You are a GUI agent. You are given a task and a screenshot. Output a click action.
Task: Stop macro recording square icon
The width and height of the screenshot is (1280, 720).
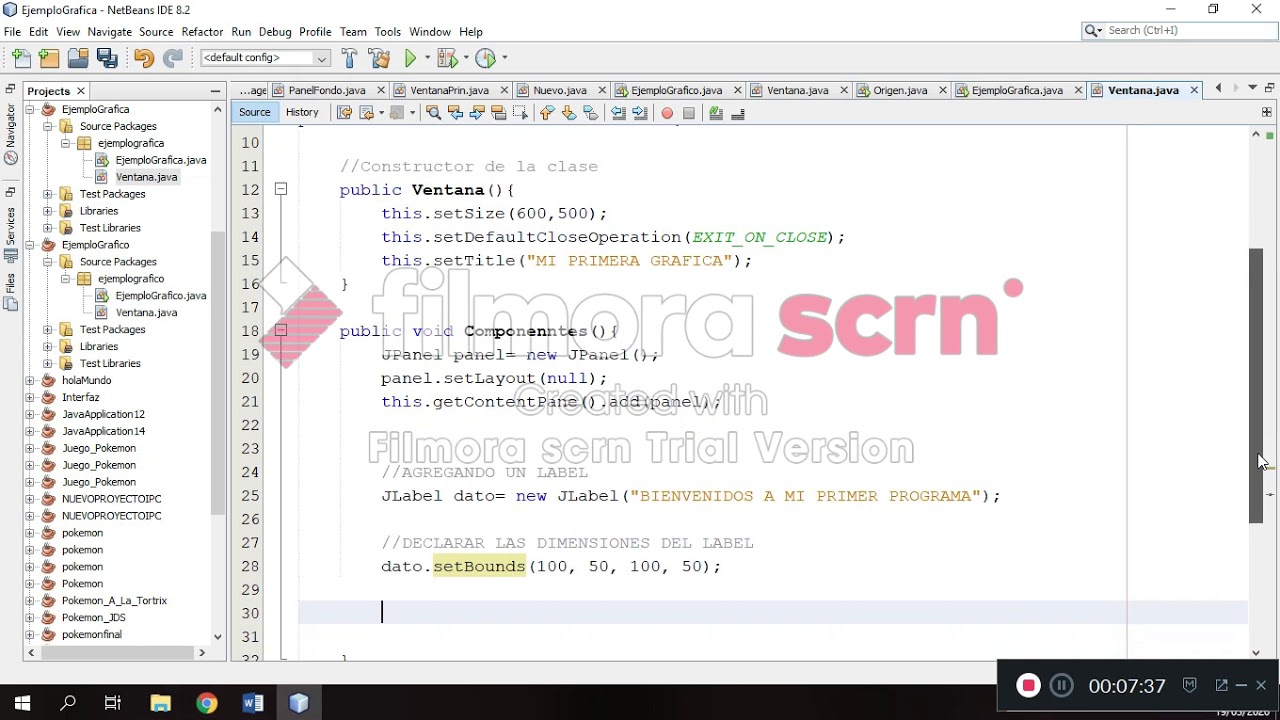[689, 113]
